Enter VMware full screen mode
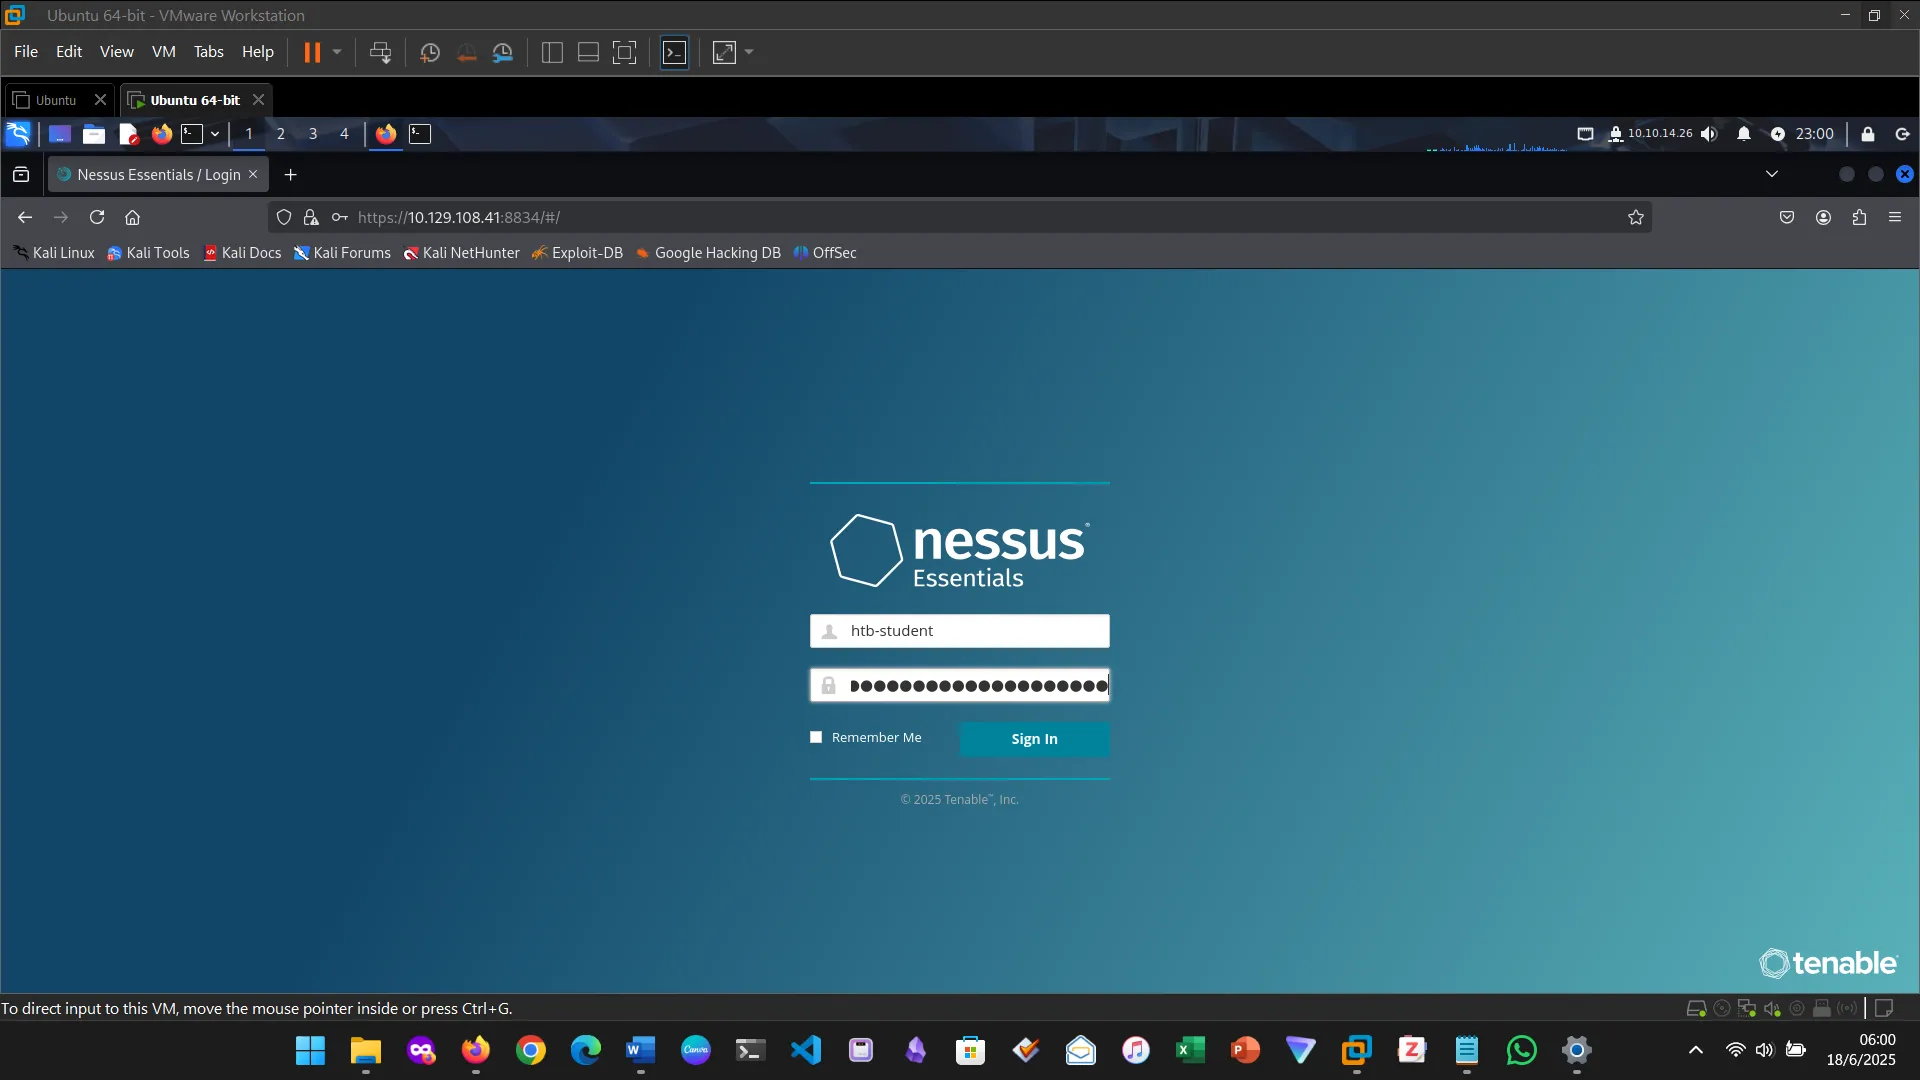 pyautogui.click(x=624, y=53)
